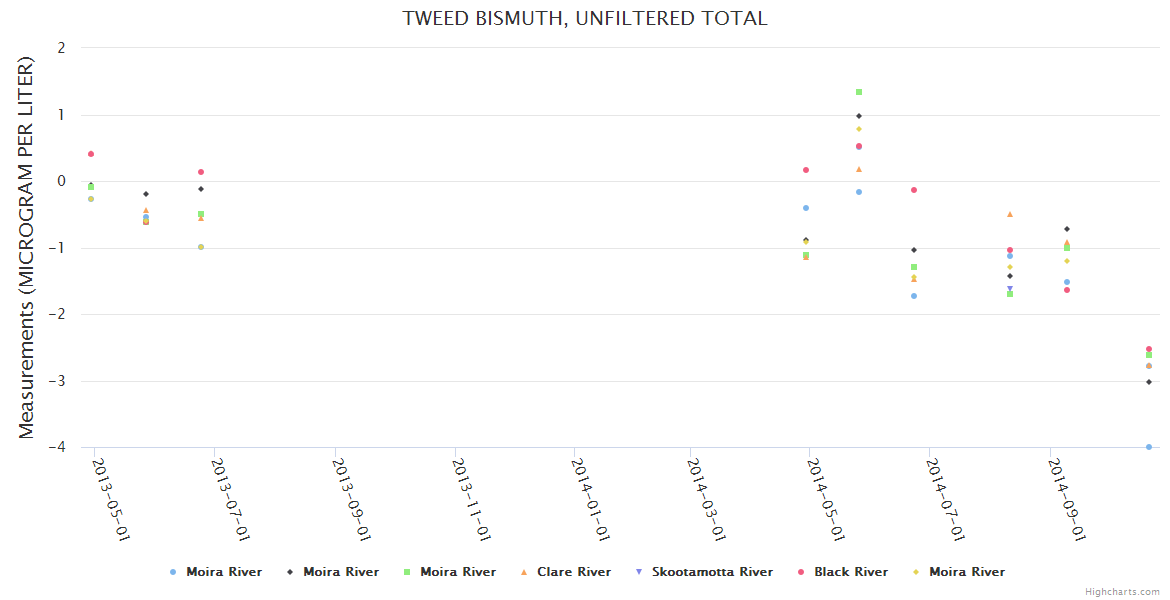Click the blue circle legend marker for Moira River
1170x600 pixels.
tap(173, 572)
